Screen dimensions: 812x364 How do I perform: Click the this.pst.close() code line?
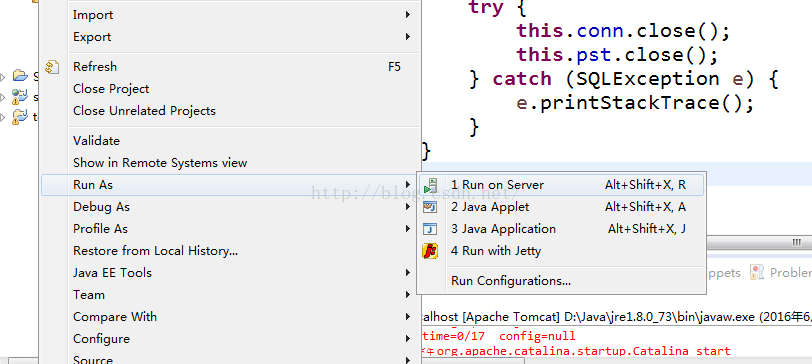pos(617,55)
